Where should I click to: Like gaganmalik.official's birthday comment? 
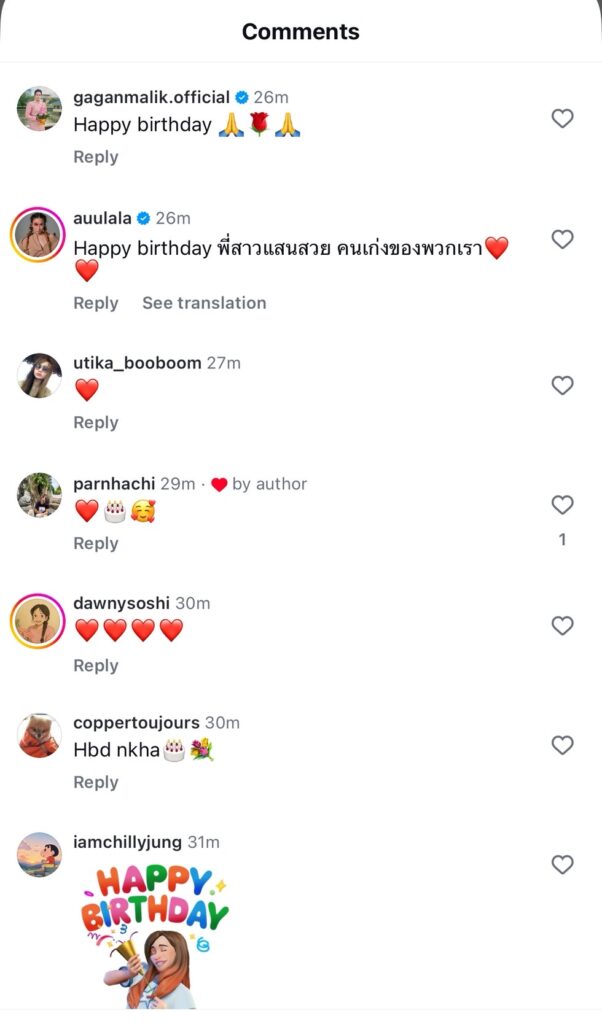(x=562, y=119)
